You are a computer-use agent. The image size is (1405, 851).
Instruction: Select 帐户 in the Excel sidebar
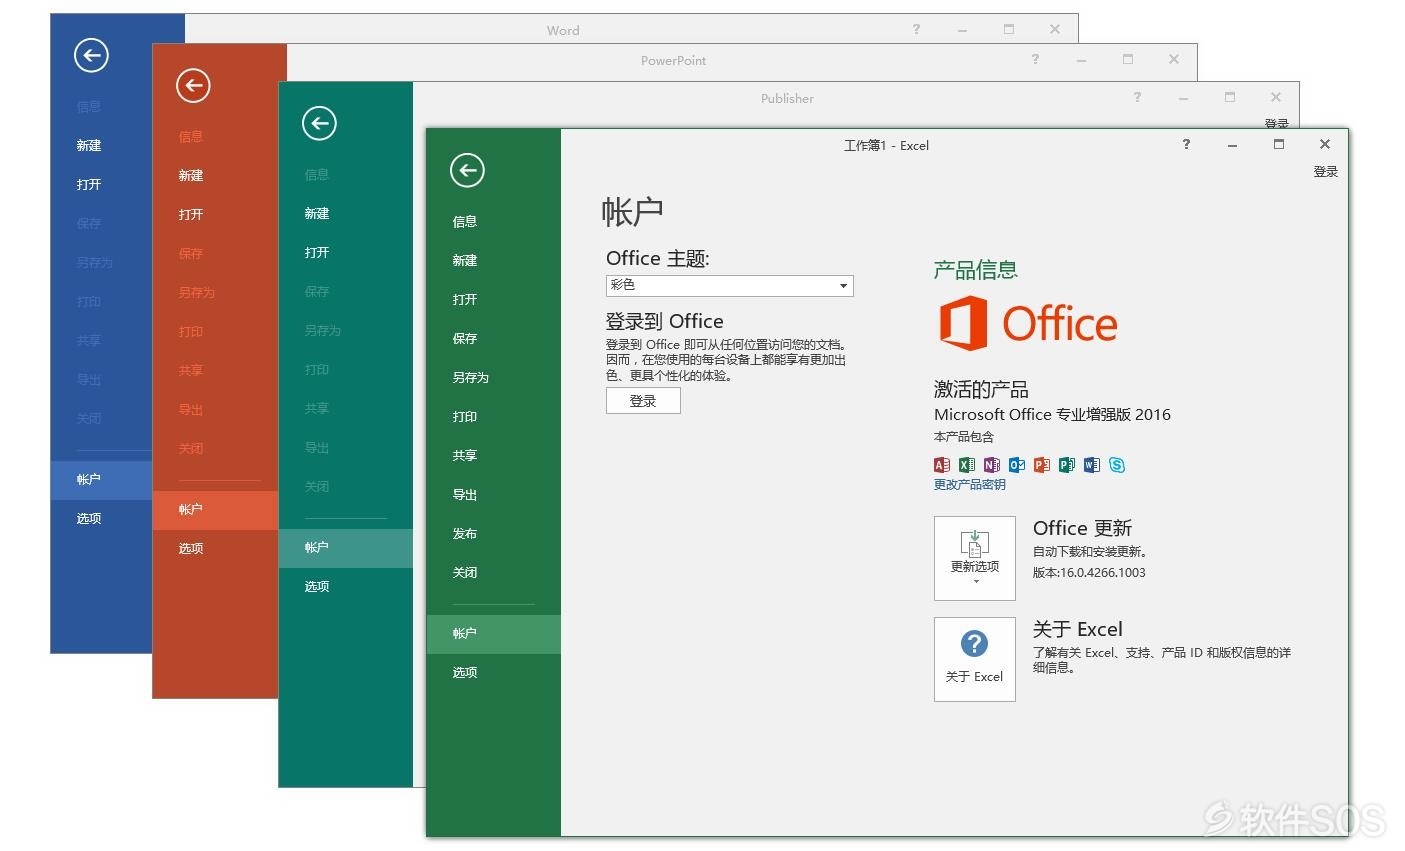pos(494,634)
